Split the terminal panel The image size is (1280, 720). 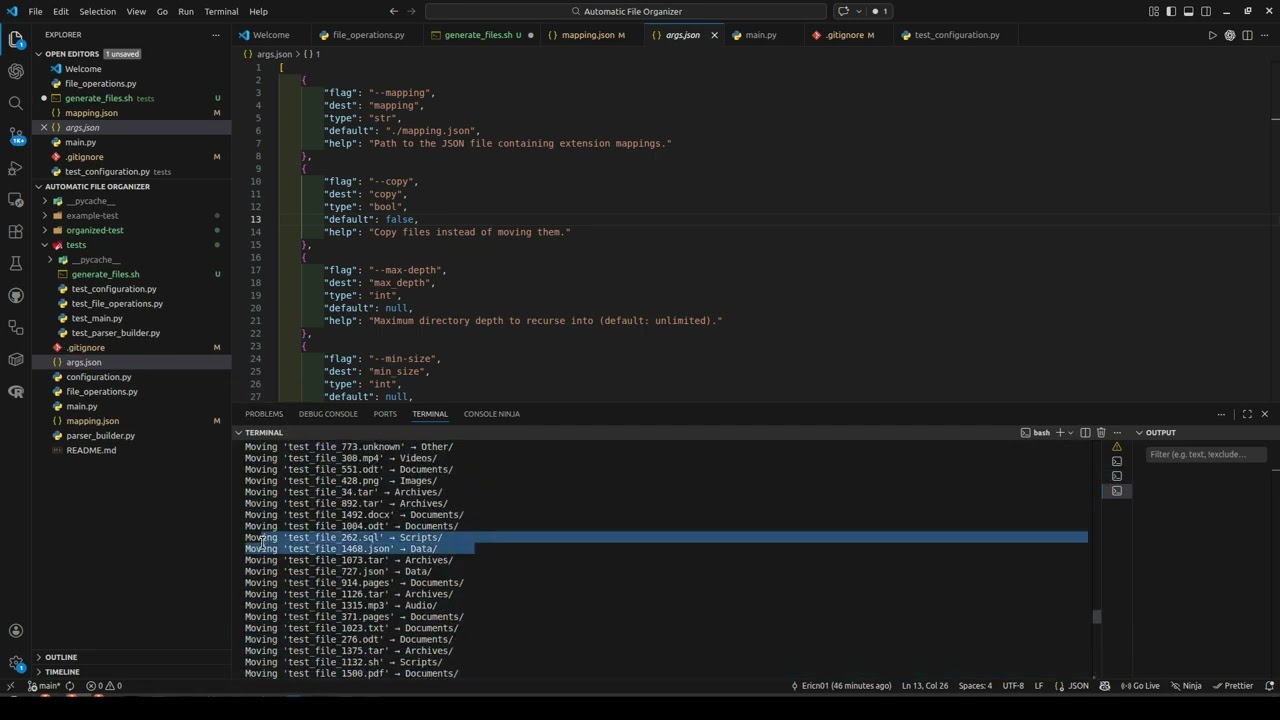pyautogui.click(x=1085, y=433)
